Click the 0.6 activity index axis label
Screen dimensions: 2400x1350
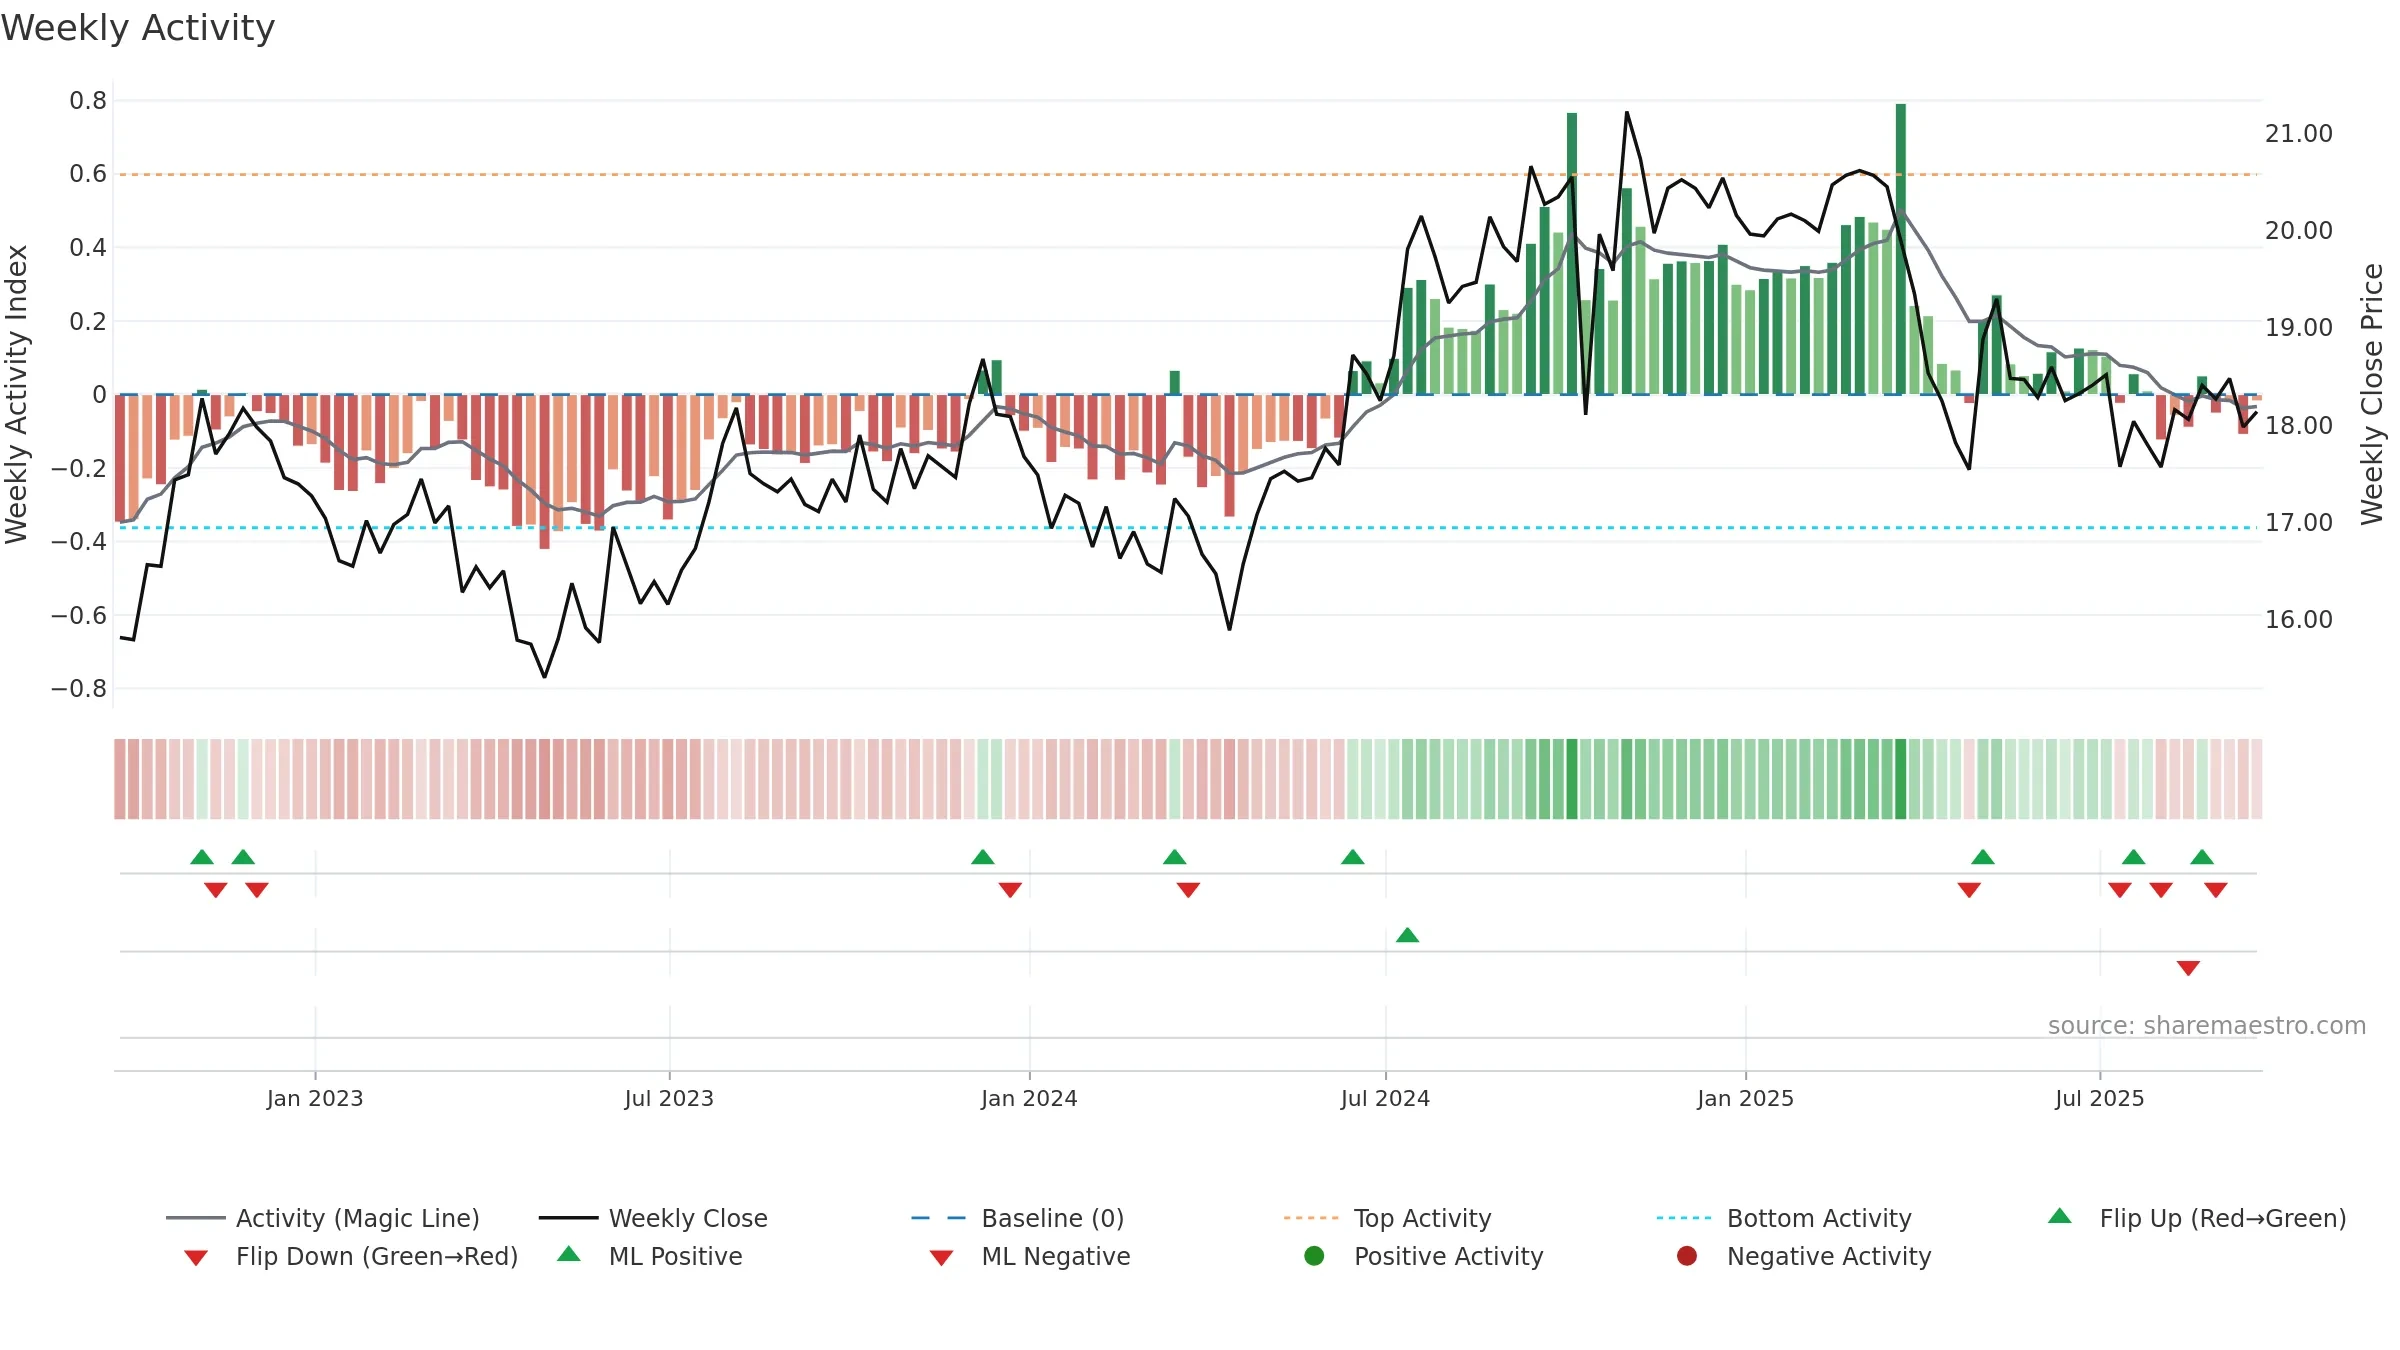(x=88, y=174)
